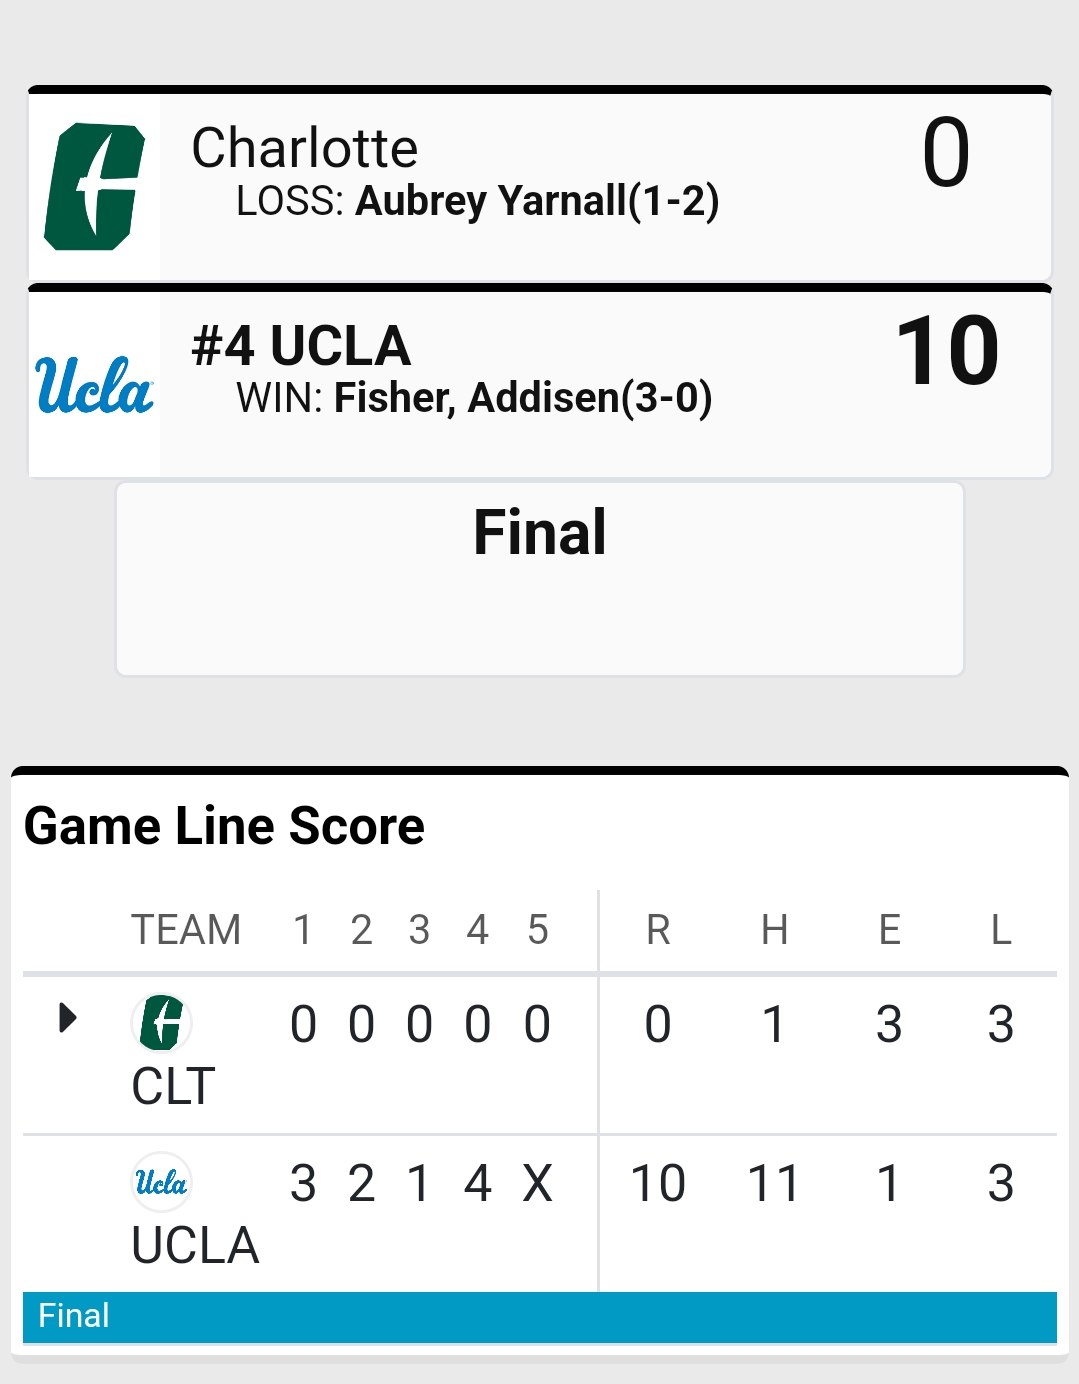
Task: Click the R column header
Action: pyautogui.click(x=658, y=930)
